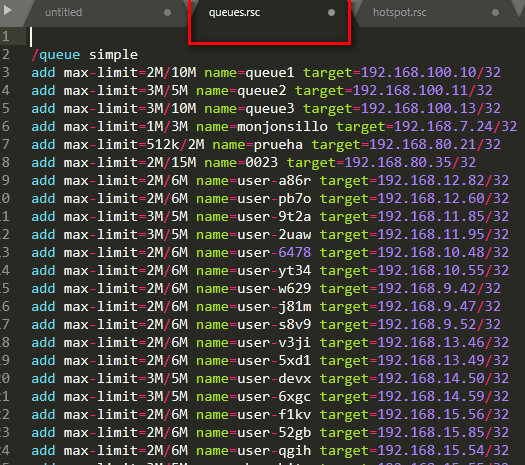
Task: Click target 192.168.13.46/32
Action: (x=443, y=344)
